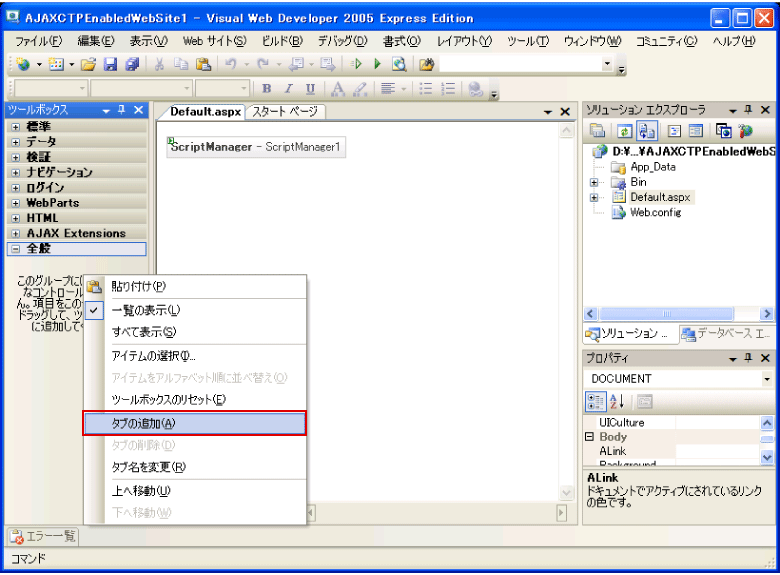Expand the 標準 toolbox group
The width and height of the screenshot is (780, 575).
pyautogui.click(x=15, y=127)
